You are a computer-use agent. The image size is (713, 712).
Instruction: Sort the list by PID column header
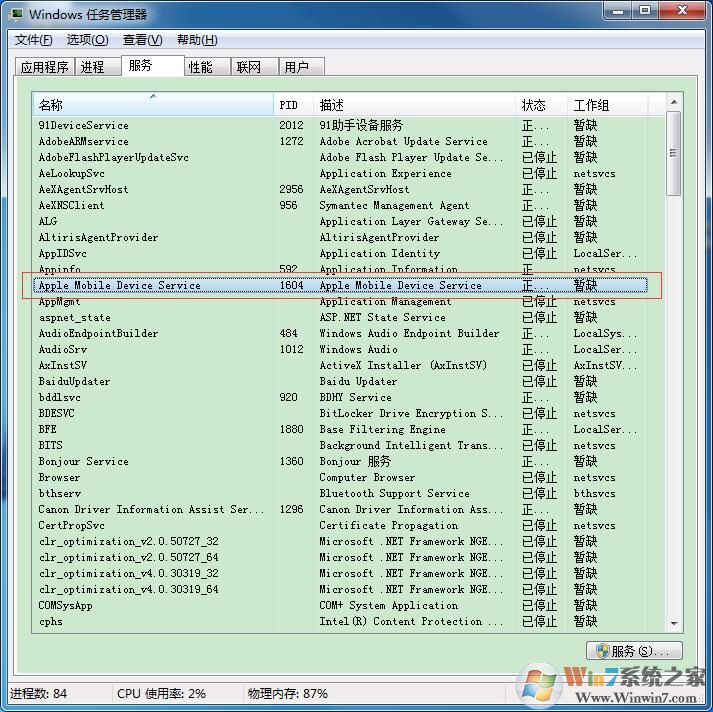click(292, 105)
